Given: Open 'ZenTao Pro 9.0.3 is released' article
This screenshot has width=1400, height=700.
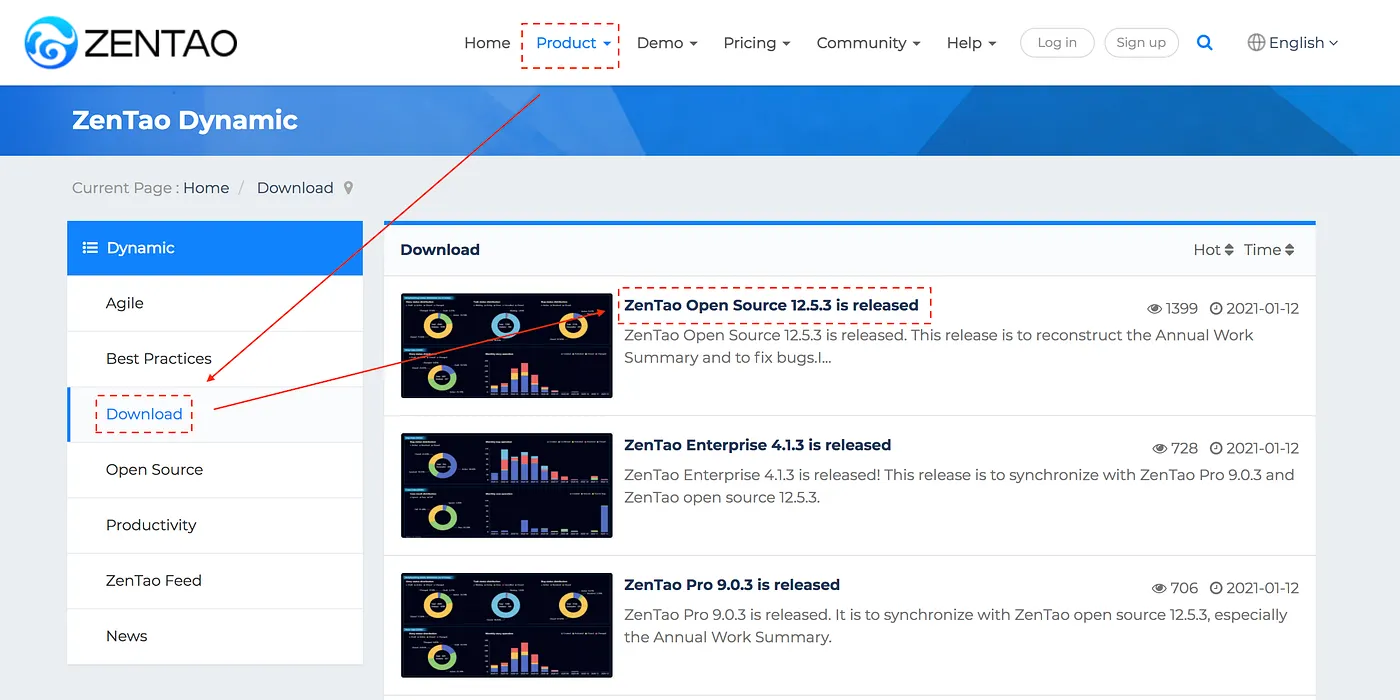Looking at the screenshot, I should click(732, 585).
